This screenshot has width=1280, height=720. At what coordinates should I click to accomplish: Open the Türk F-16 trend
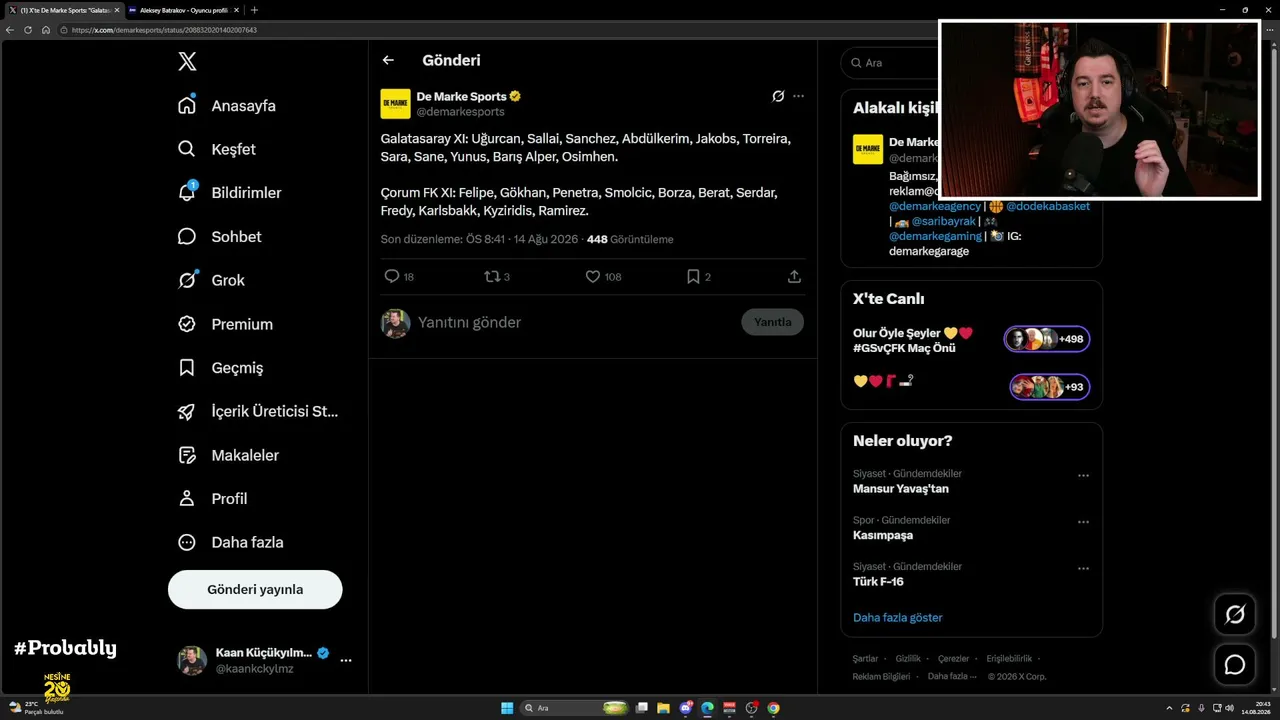click(878, 581)
